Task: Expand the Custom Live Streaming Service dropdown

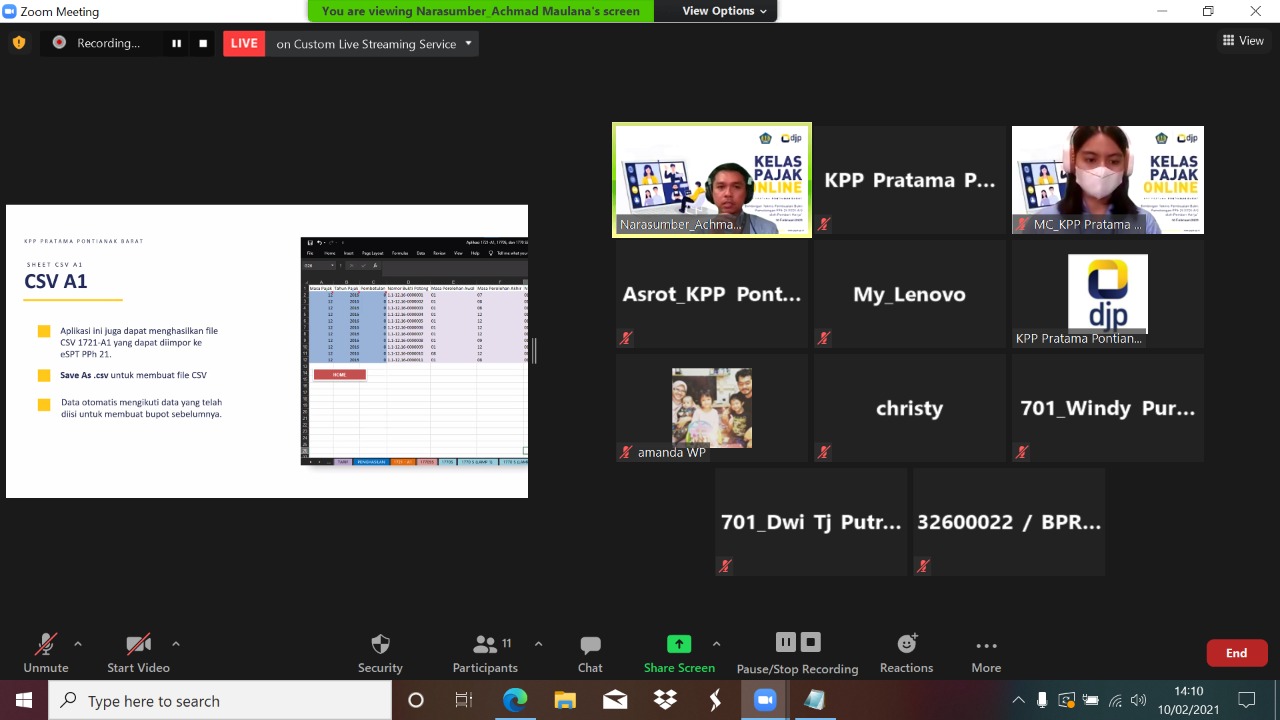Action: pyautogui.click(x=468, y=43)
